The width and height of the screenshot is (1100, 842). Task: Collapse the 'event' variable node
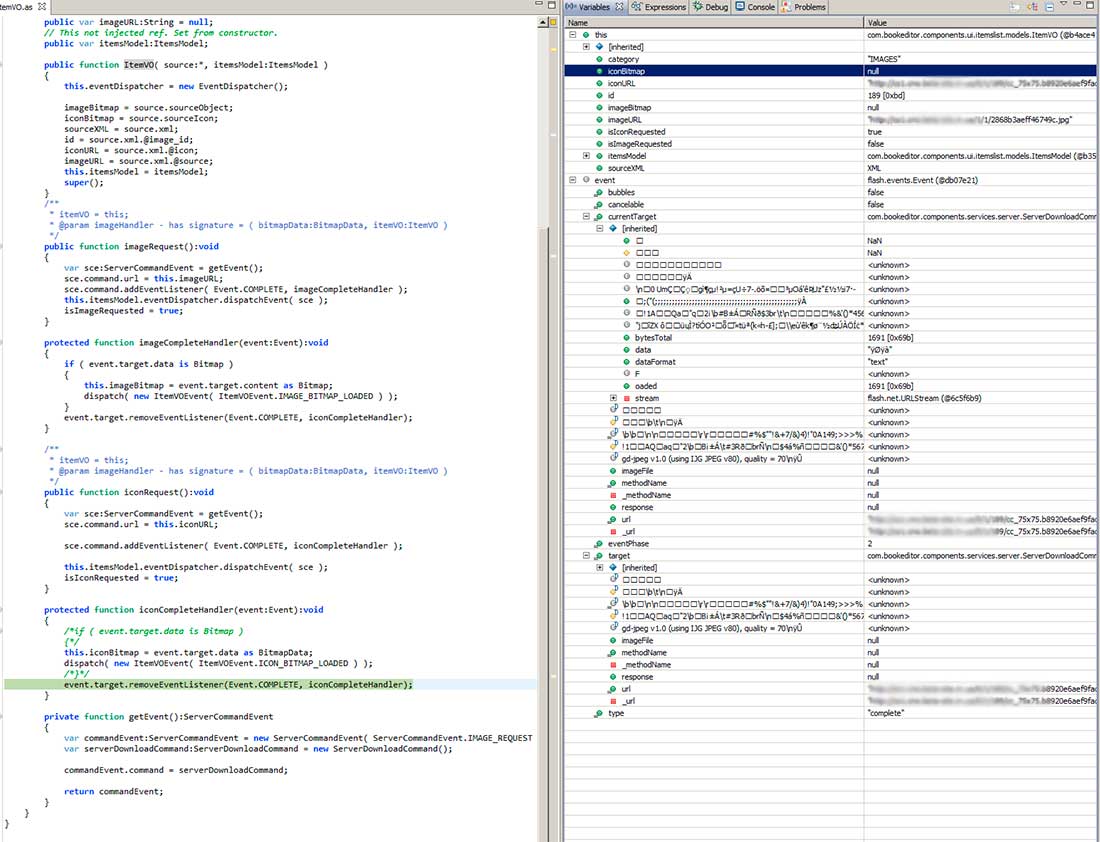pos(573,180)
